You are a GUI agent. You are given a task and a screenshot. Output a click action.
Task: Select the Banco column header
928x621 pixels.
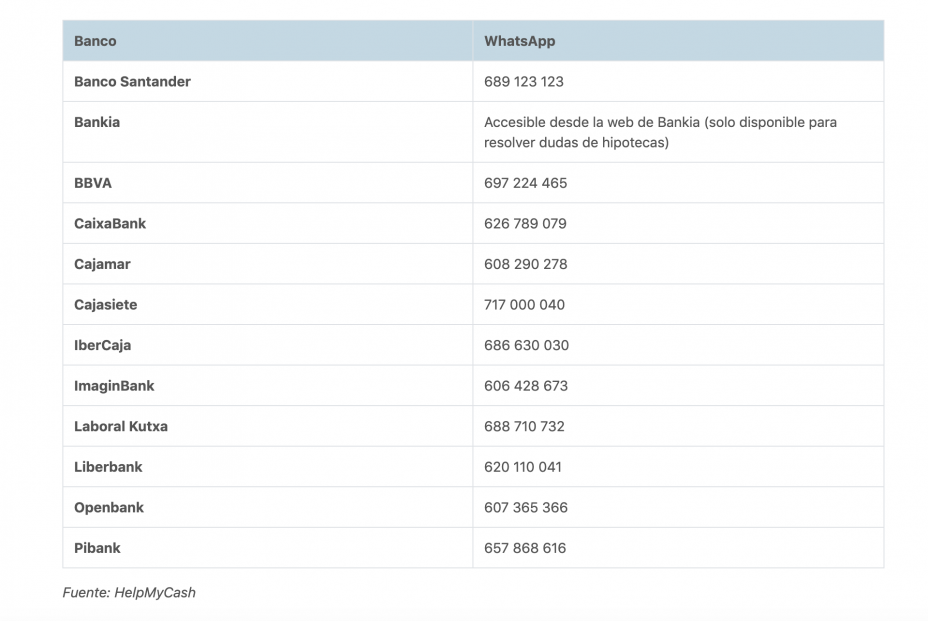click(x=95, y=41)
